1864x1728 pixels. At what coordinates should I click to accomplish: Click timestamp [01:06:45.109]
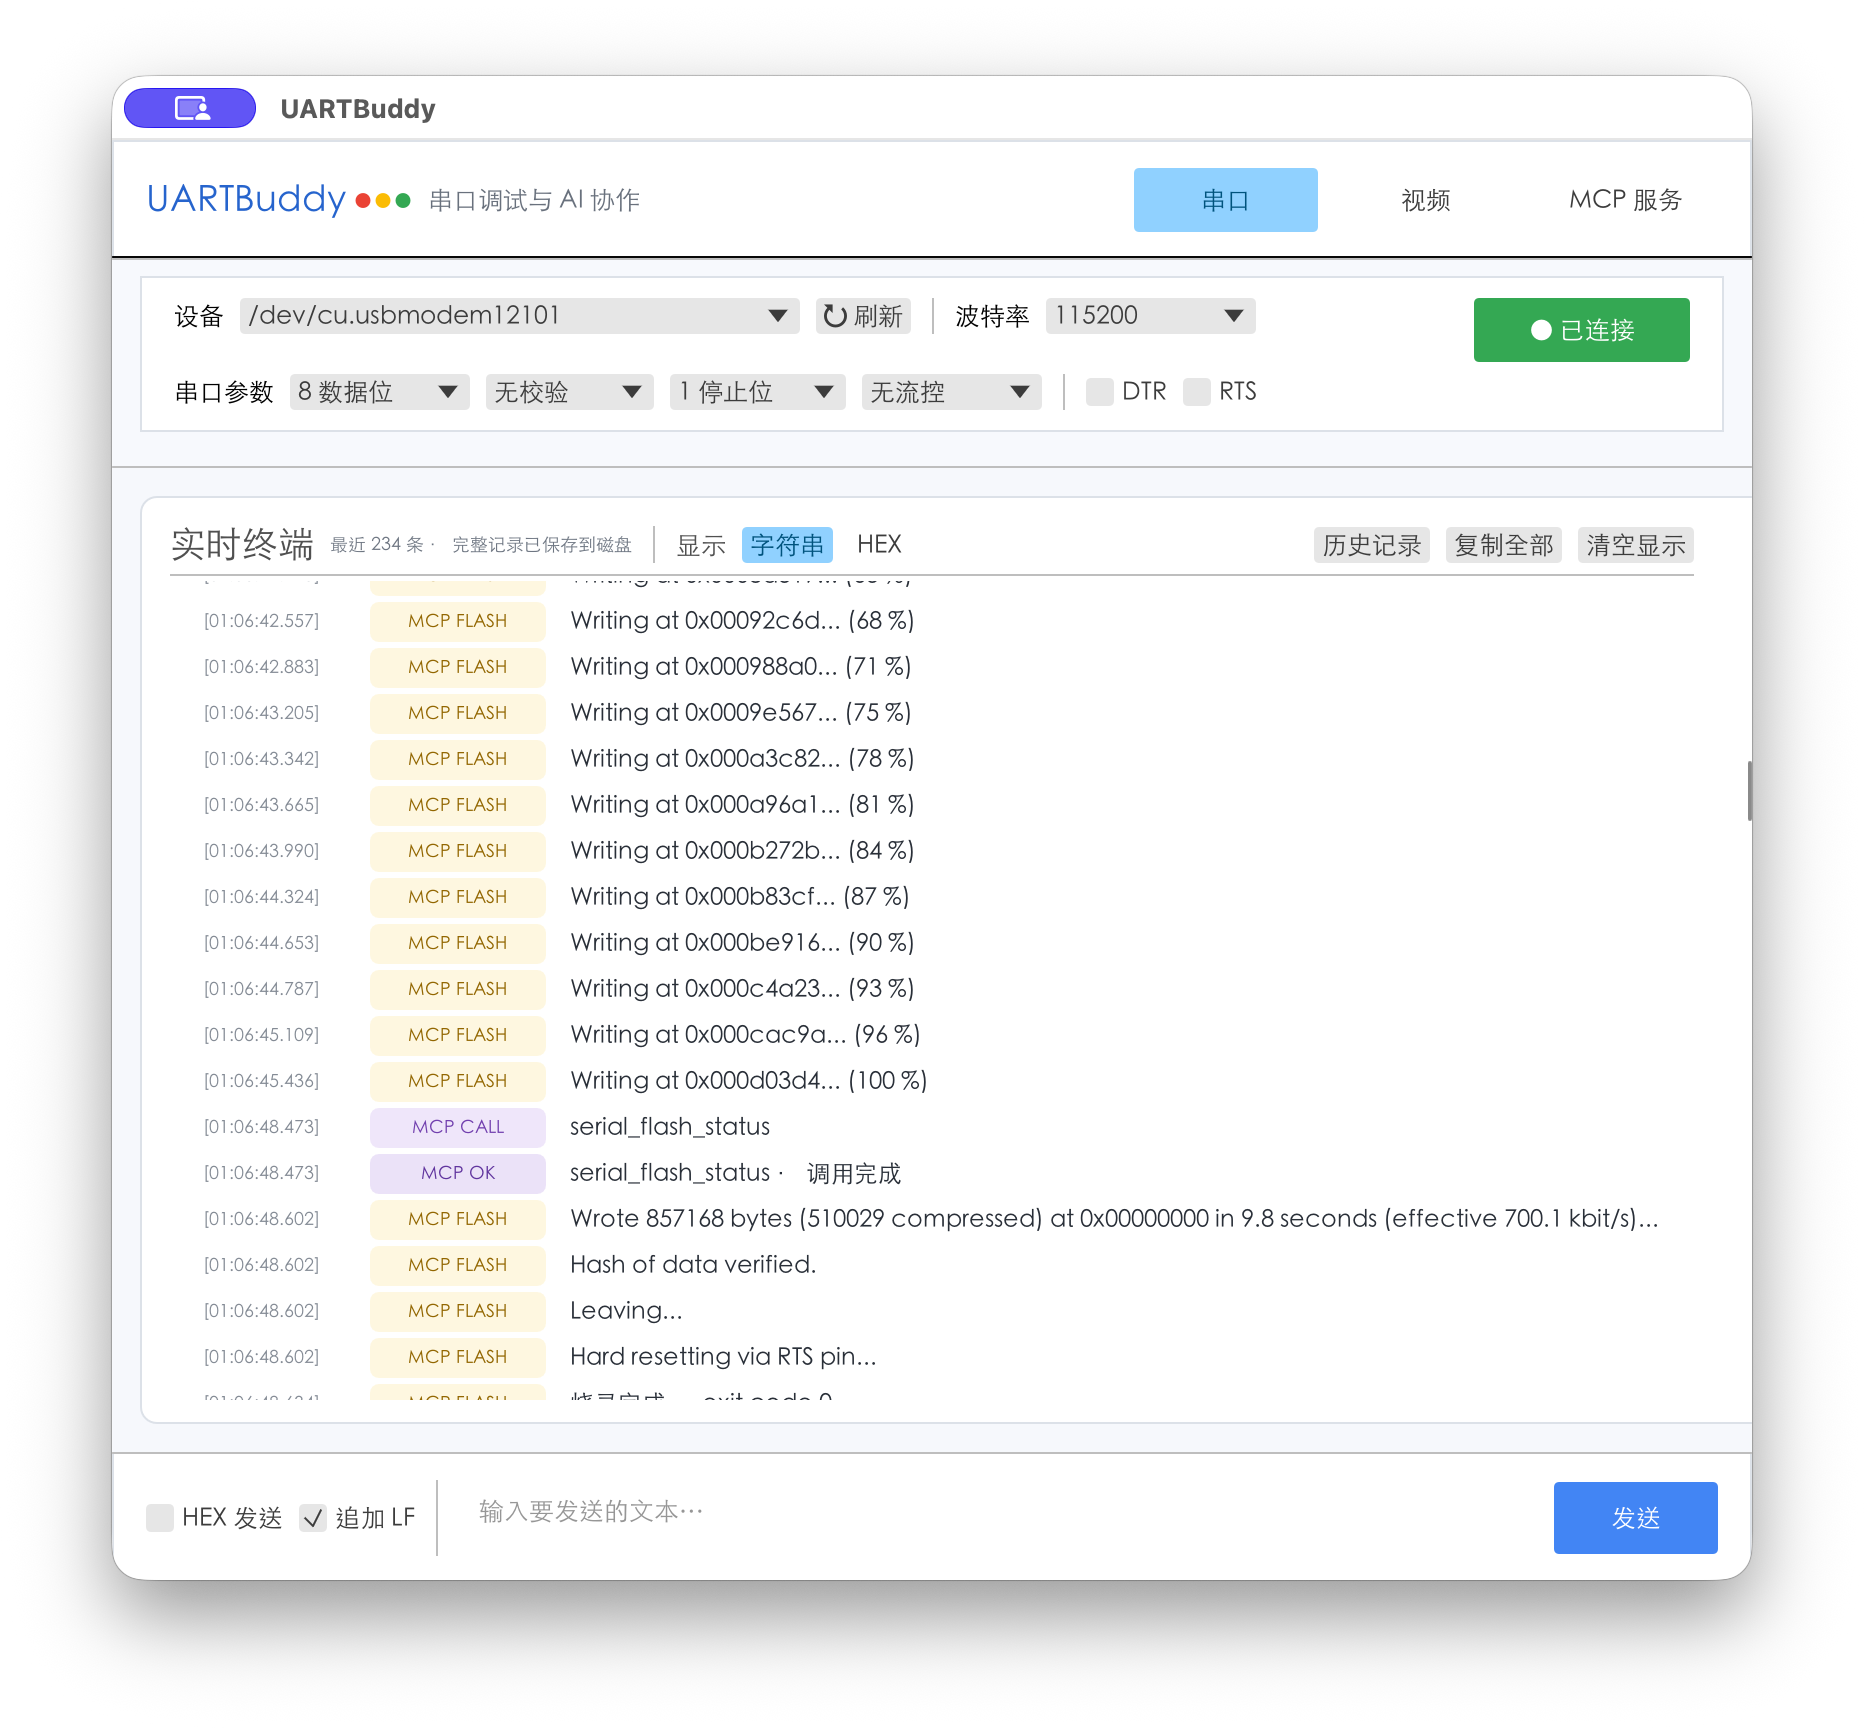tap(261, 1035)
